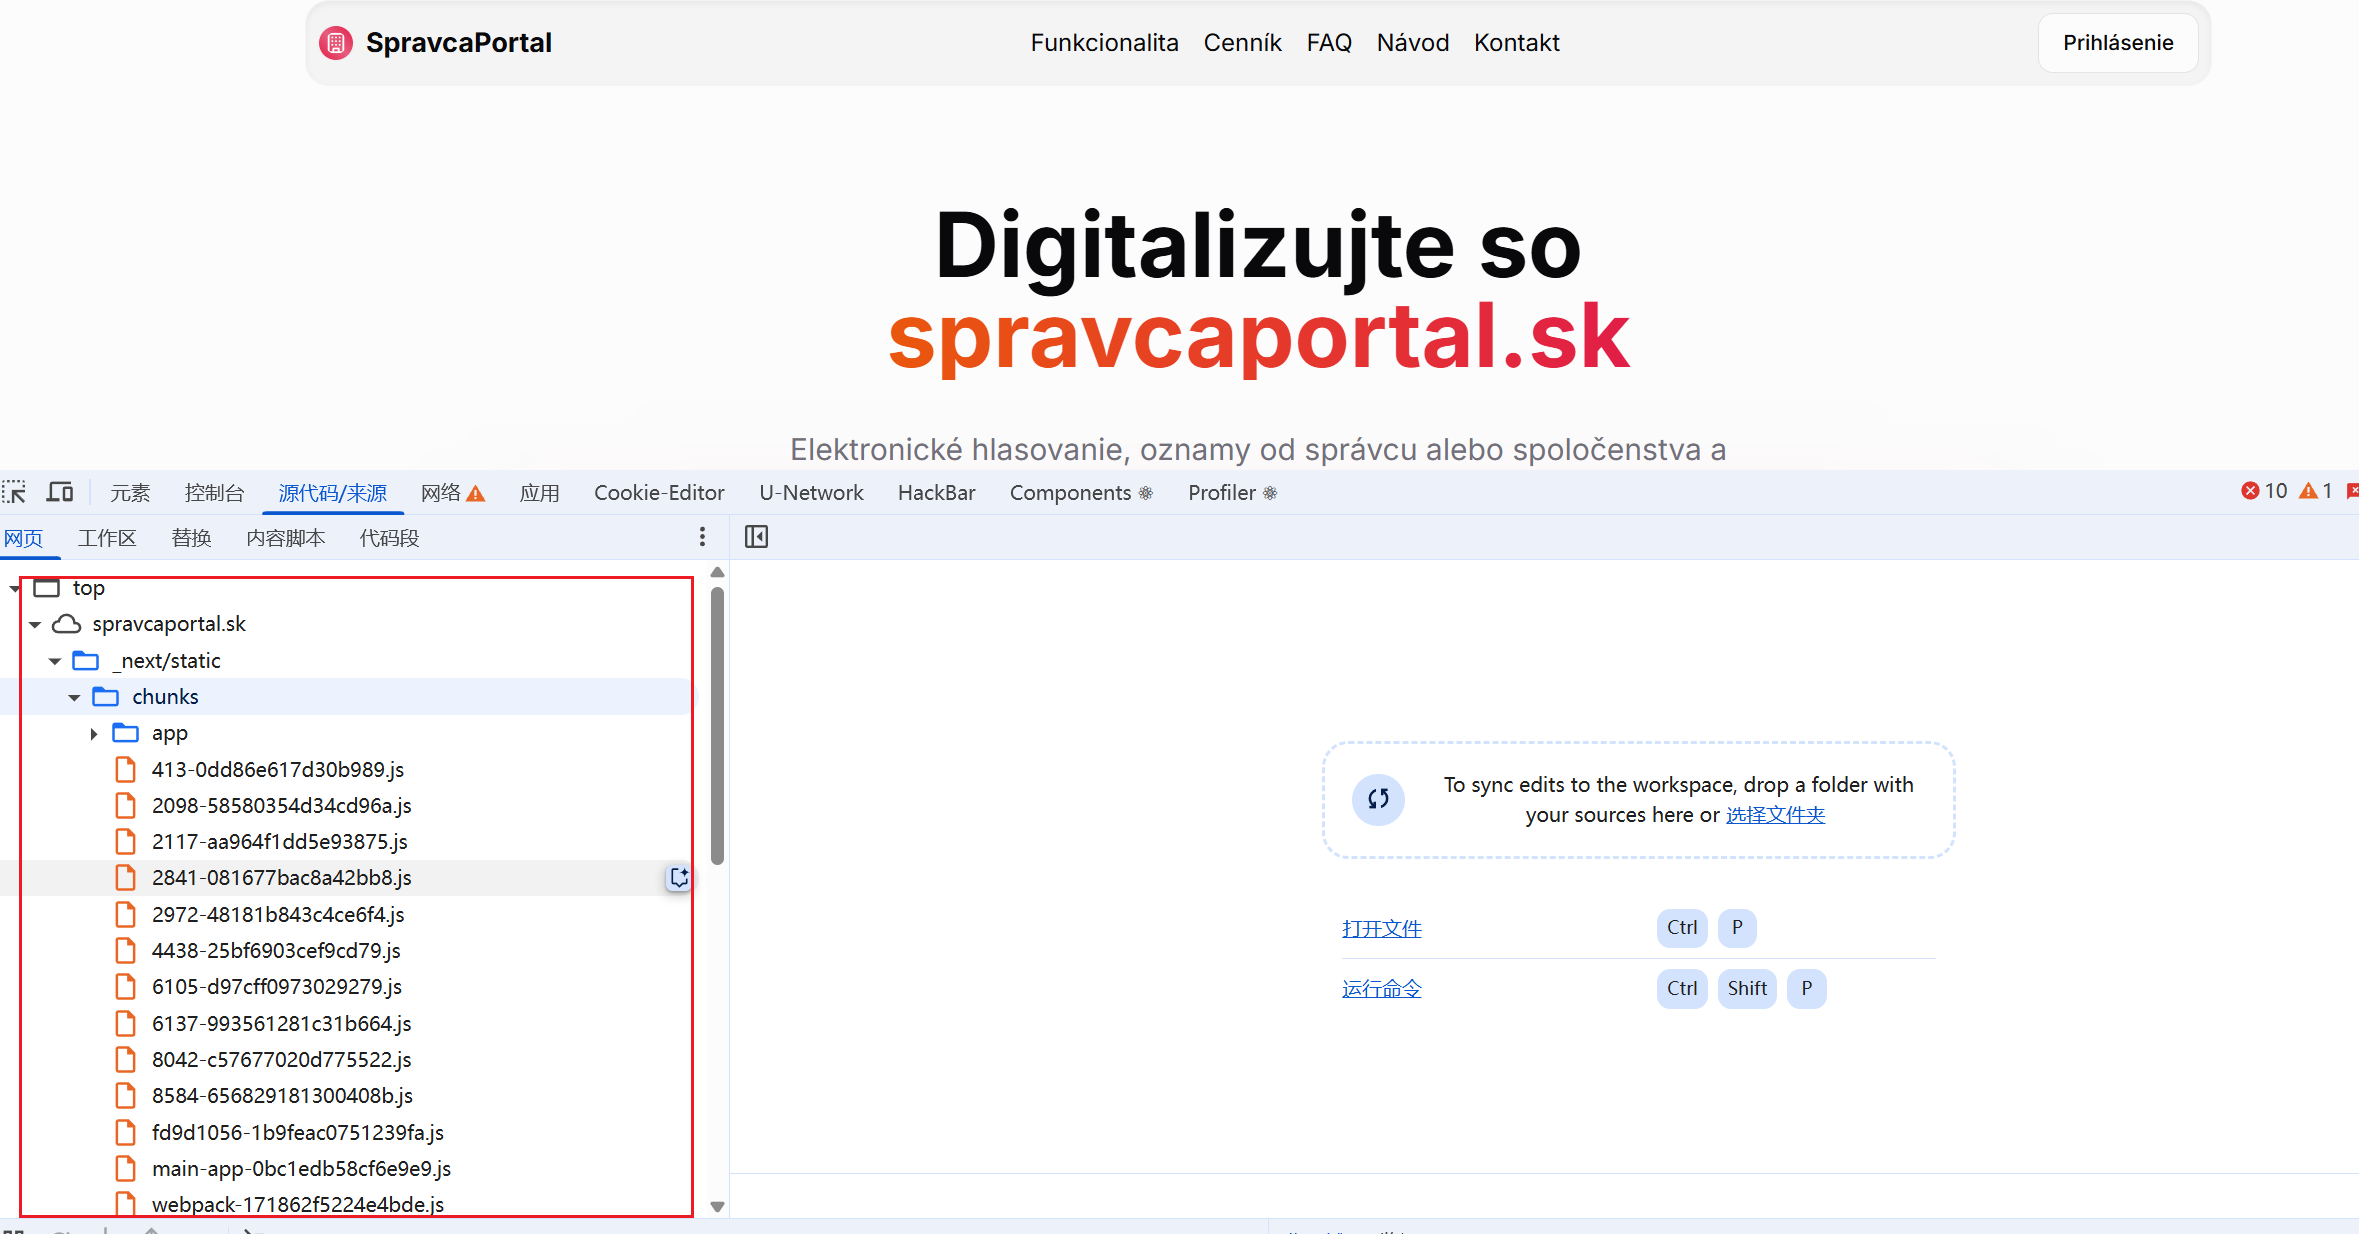
Task: Click the _next/static folder icon
Action: (86, 661)
